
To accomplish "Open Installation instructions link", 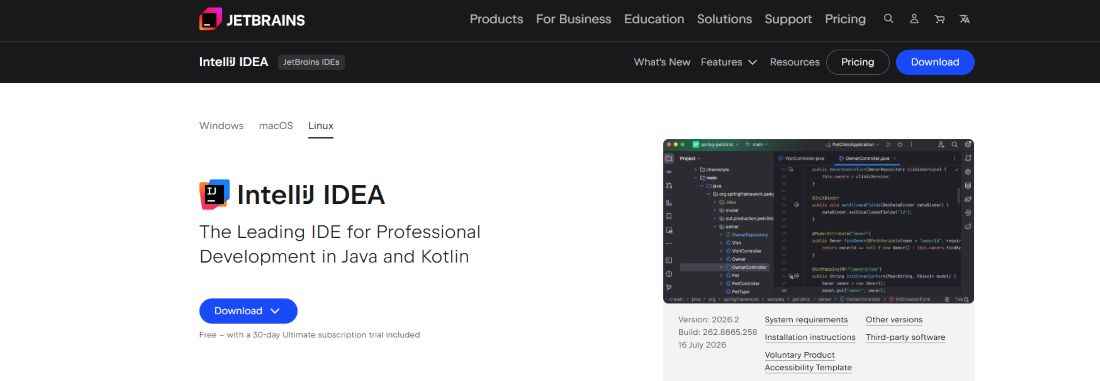I will pyautogui.click(x=810, y=337).
